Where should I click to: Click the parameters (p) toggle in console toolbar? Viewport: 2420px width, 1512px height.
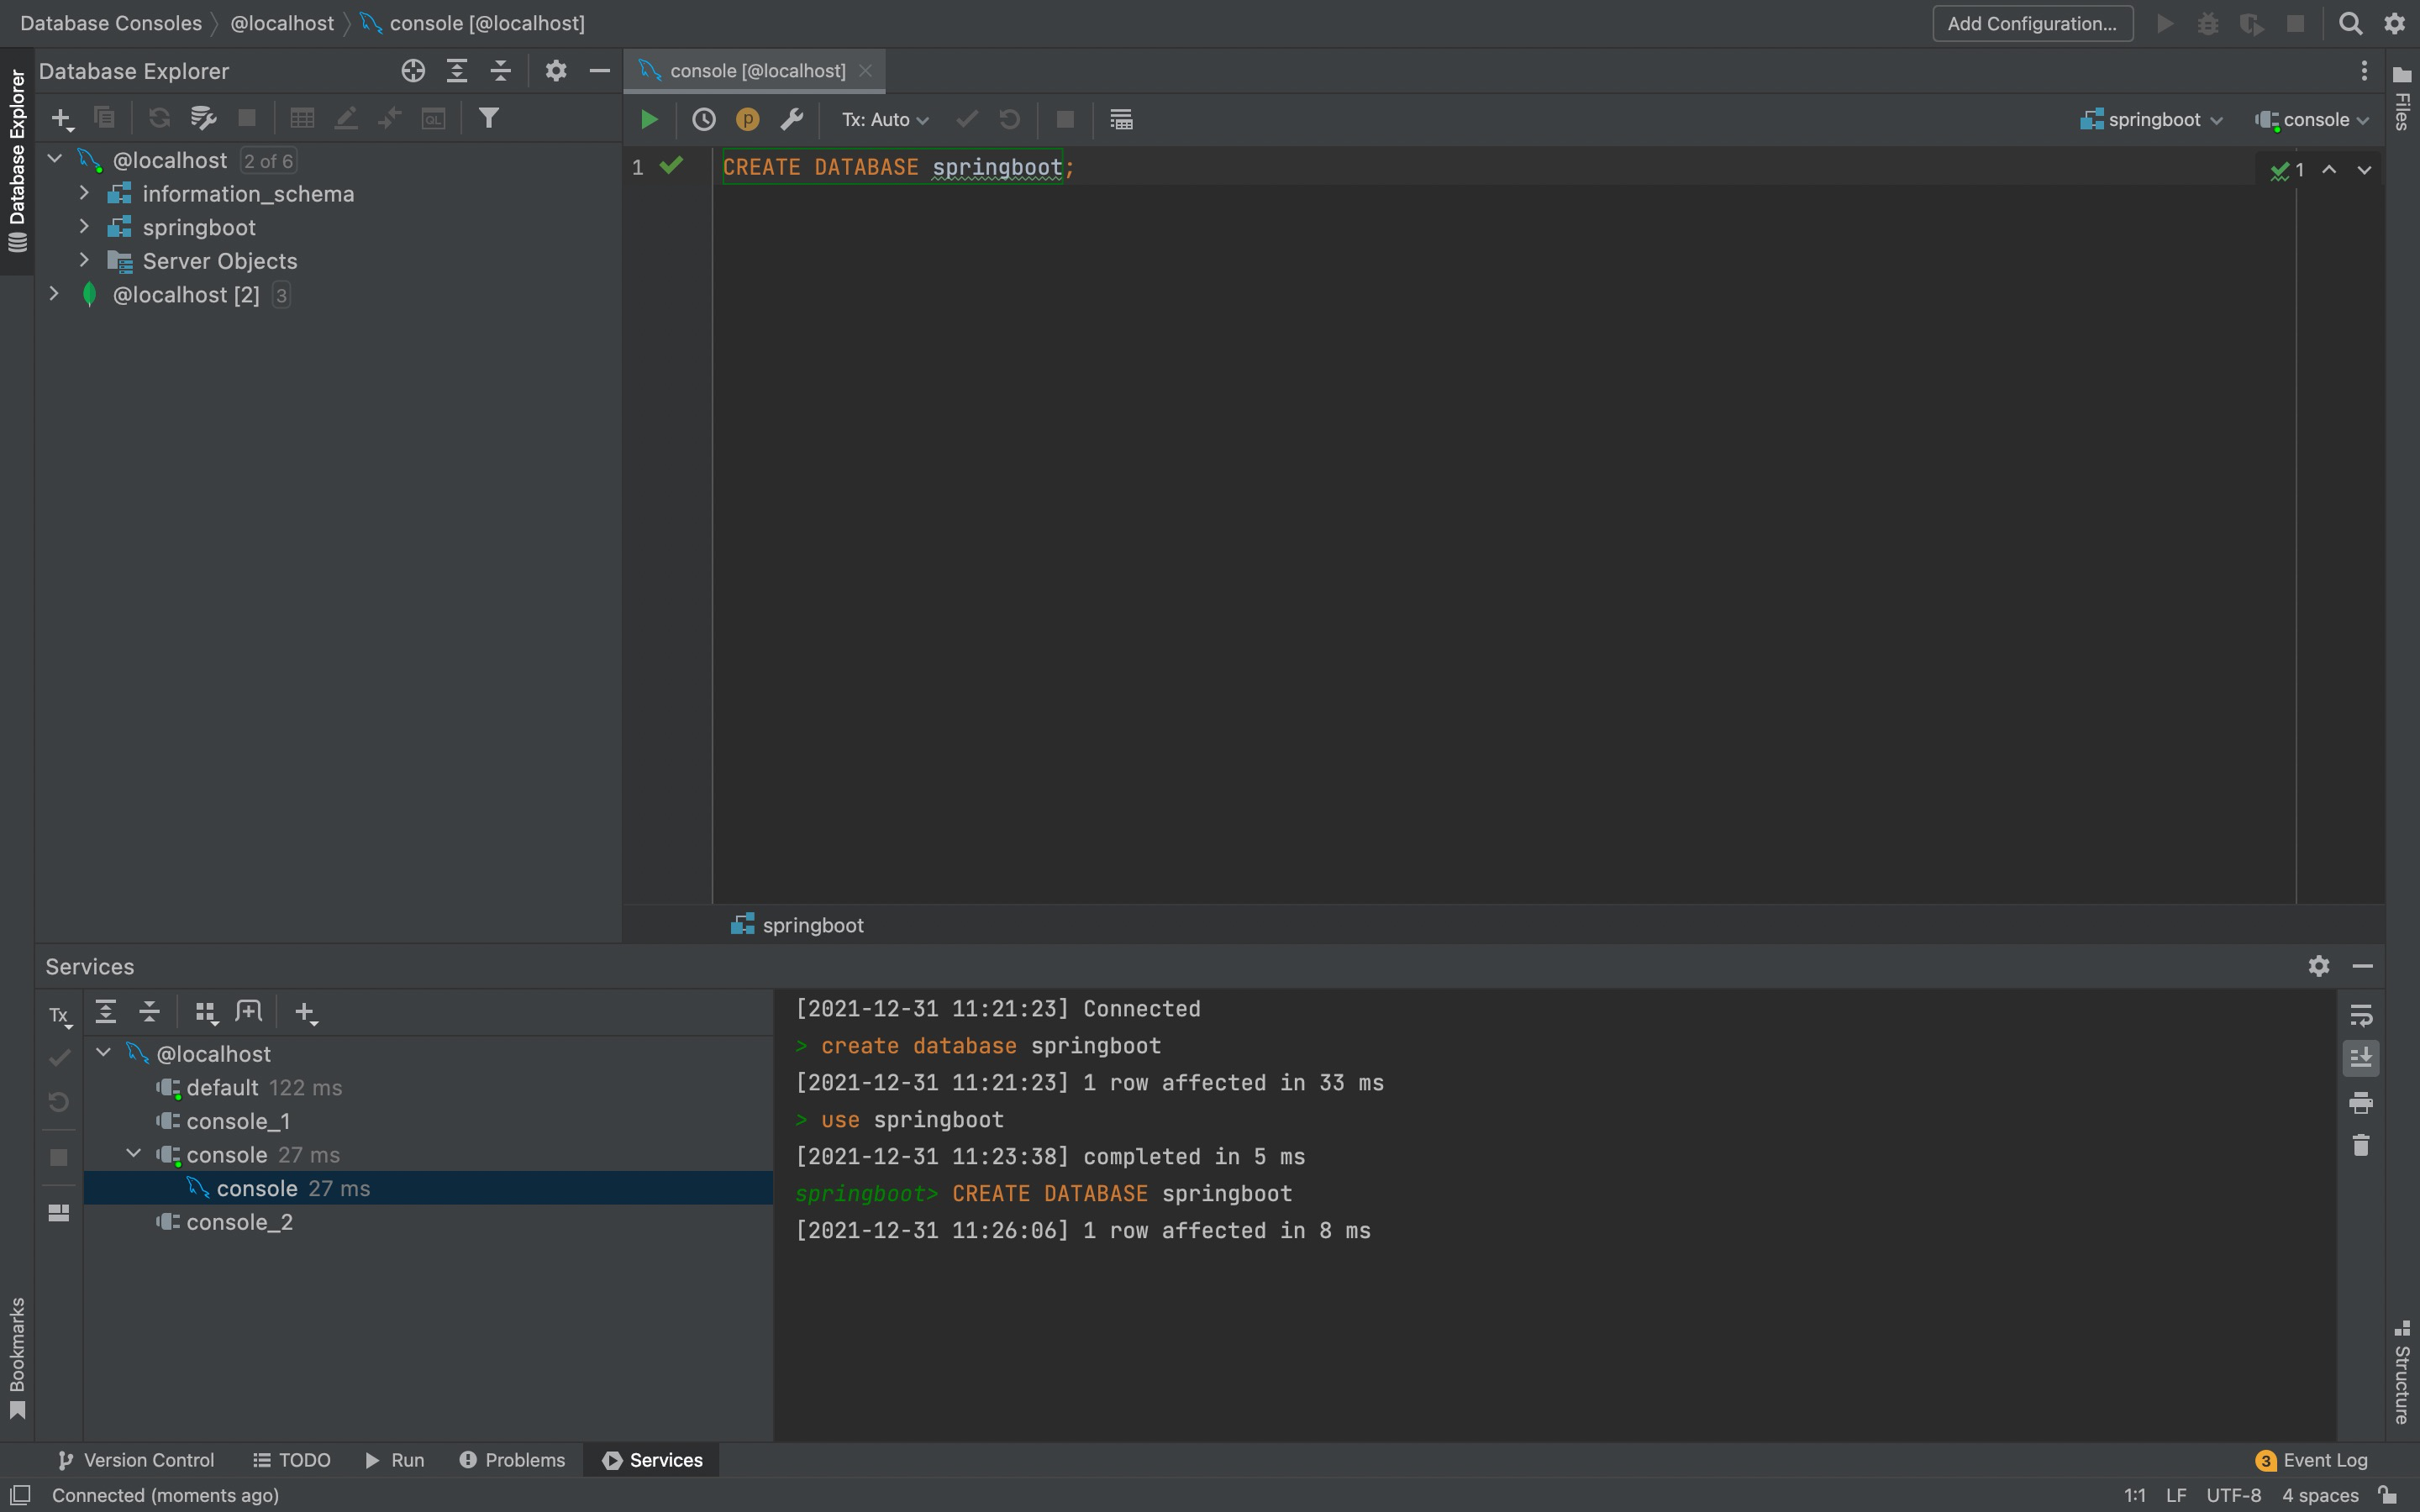click(x=748, y=119)
